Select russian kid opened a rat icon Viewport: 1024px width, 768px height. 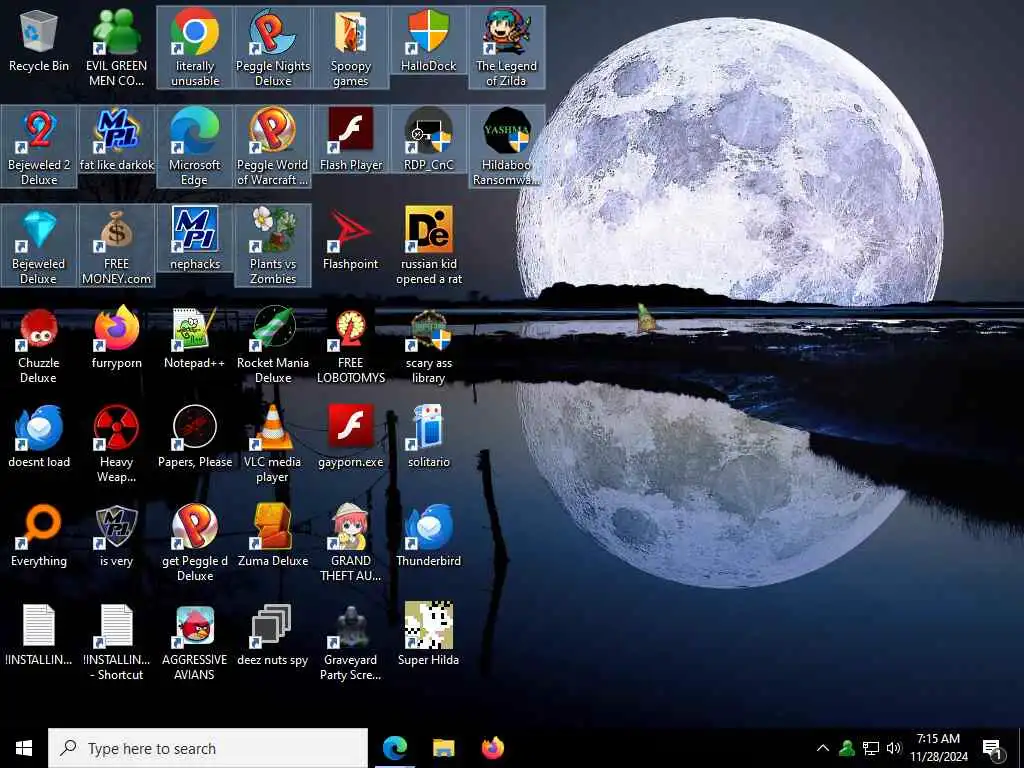(428, 246)
